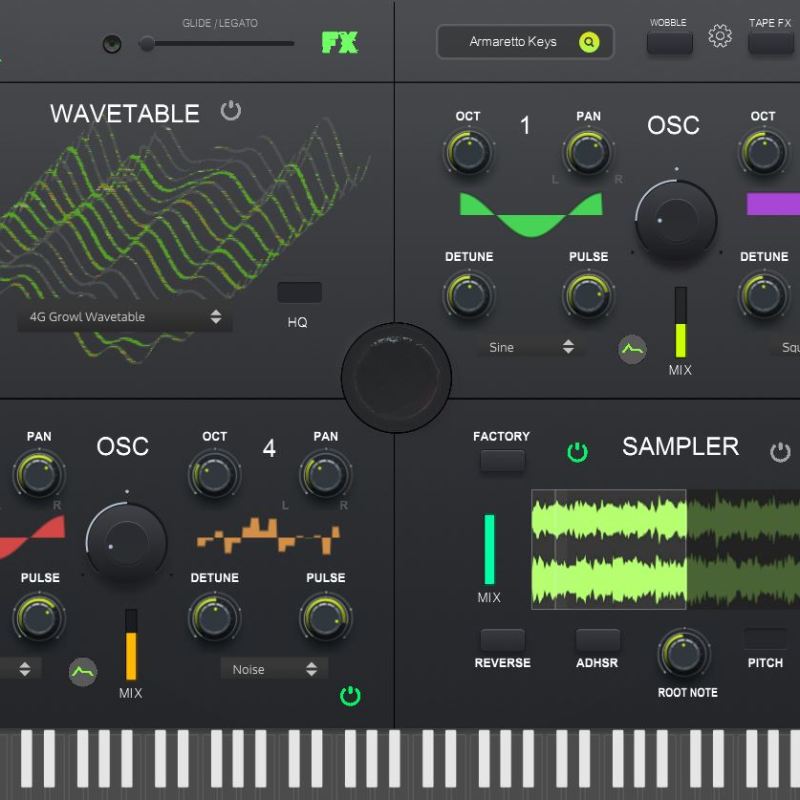Image resolution: width=800 pixels, height=800 pixels.
Task: Toggle the OSC 4 green power button
Action: (350, 695)
